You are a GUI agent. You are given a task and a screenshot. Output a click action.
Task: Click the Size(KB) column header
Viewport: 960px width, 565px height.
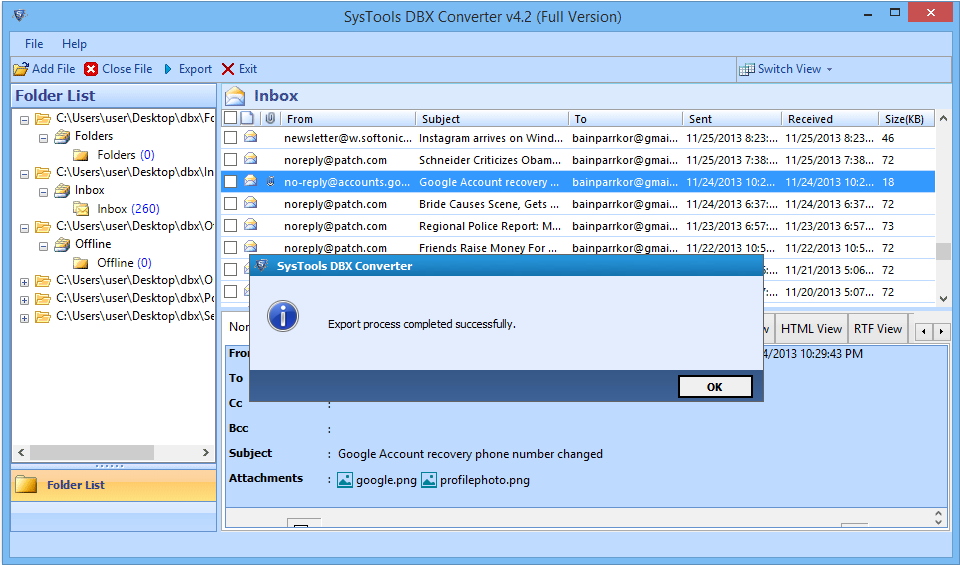click(906, 119)
